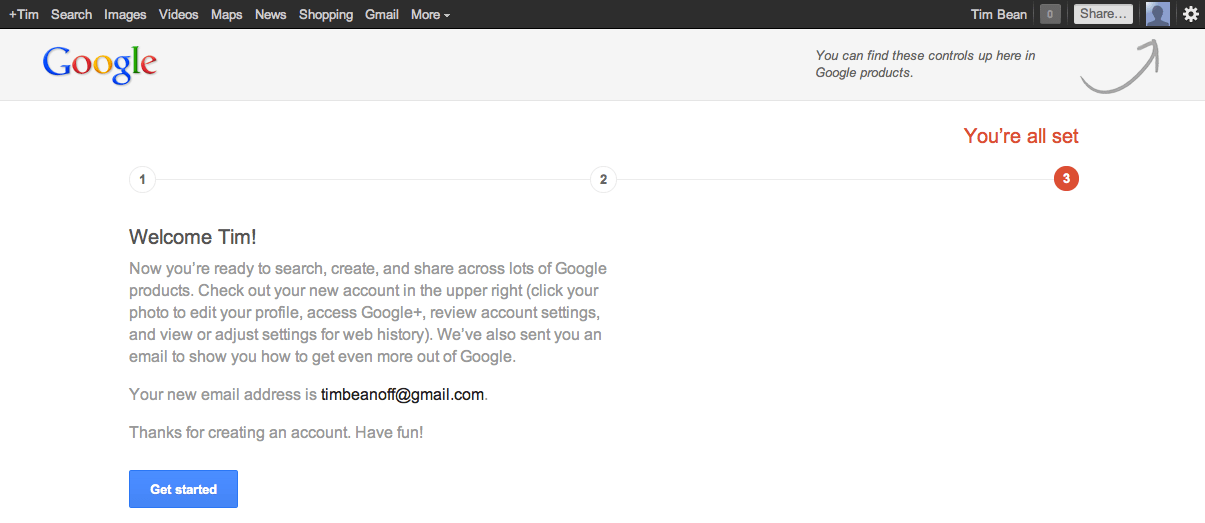Click the Tim Bean account name
This screenshot has width=1205, height=523.
(999, 14)
